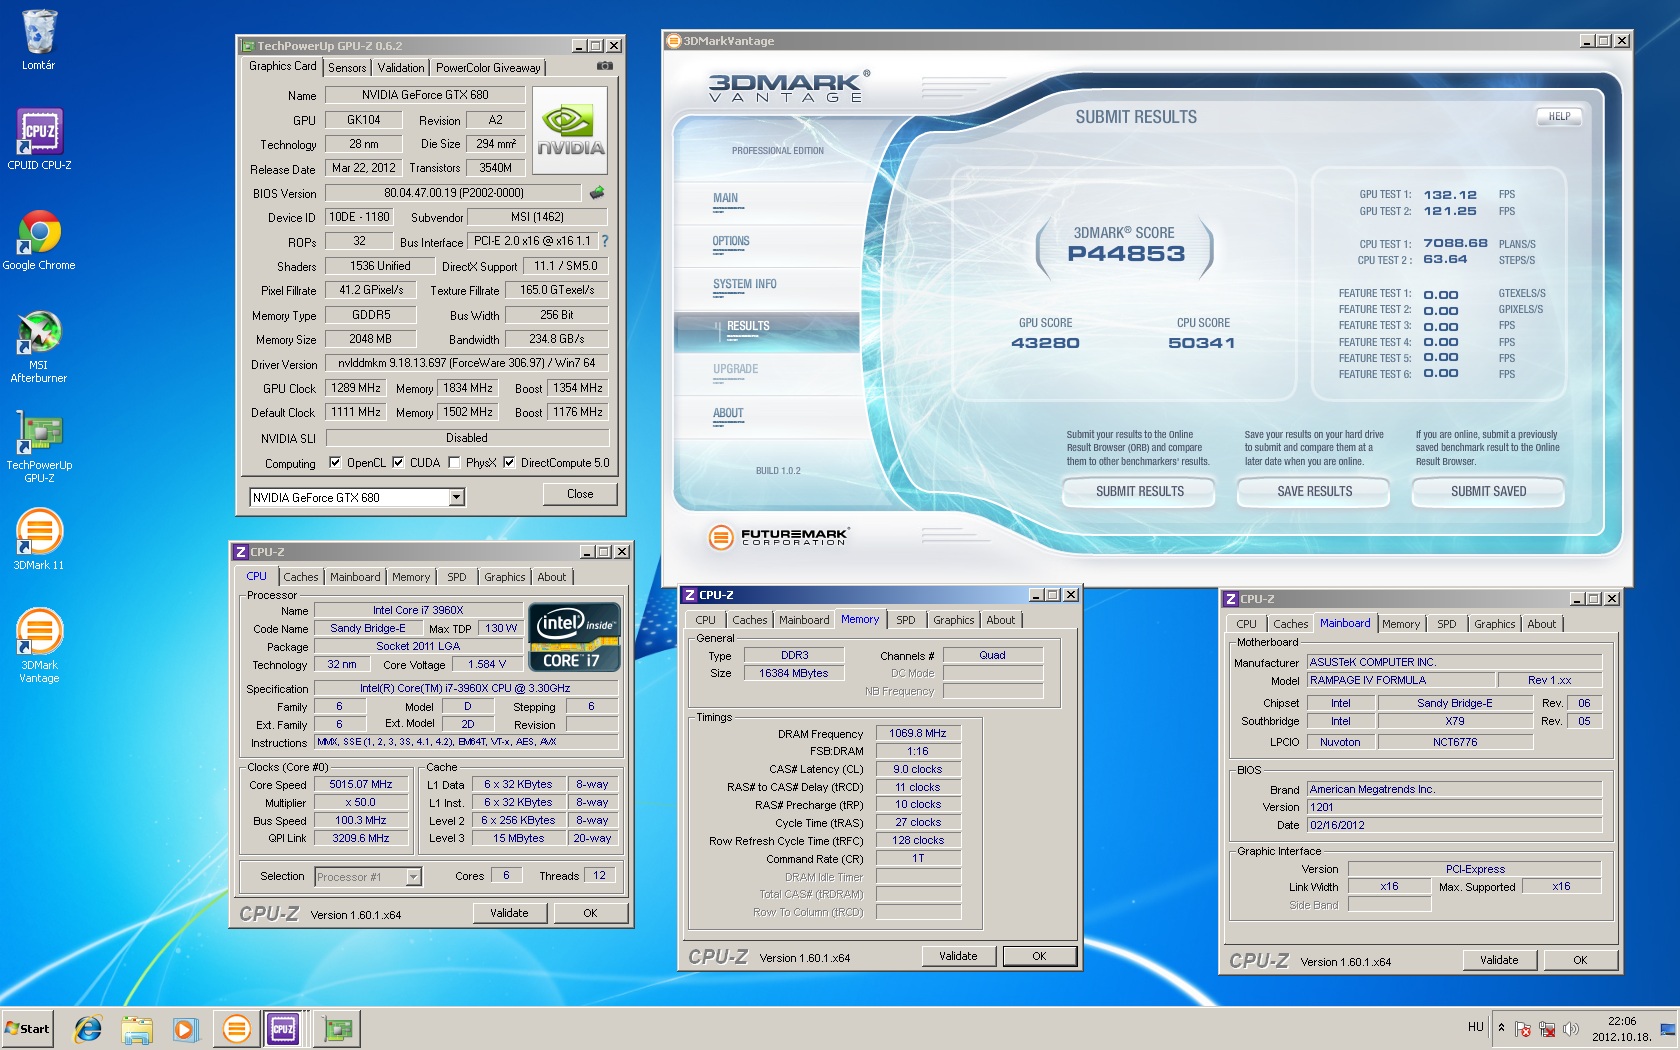Click the GPU-Z Name field showing GTX 680
This screenshot has width=1680, height=1050.
point(425,95)
